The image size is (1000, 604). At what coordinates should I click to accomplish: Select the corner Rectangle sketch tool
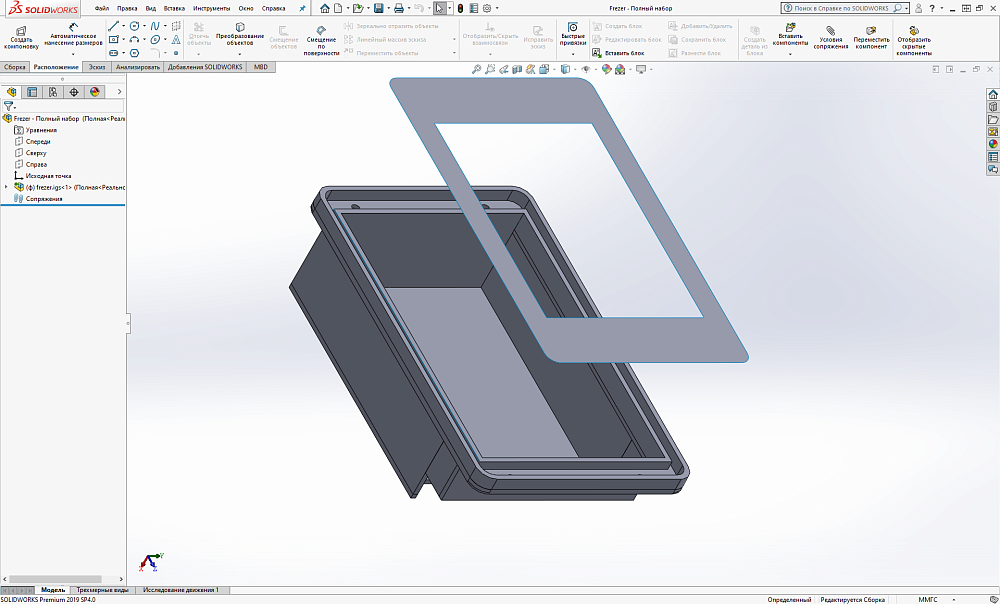point(114,40)
